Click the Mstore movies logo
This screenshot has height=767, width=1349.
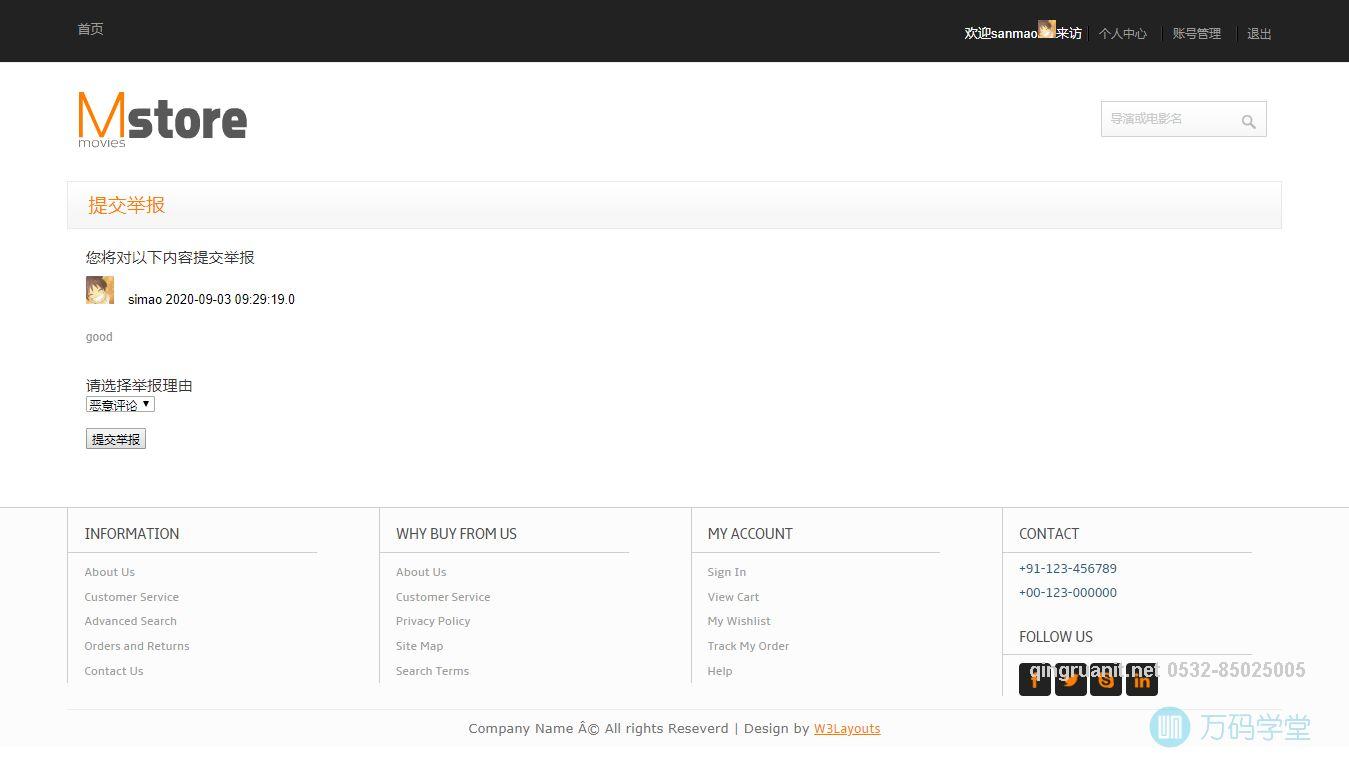tap(162, 119)
